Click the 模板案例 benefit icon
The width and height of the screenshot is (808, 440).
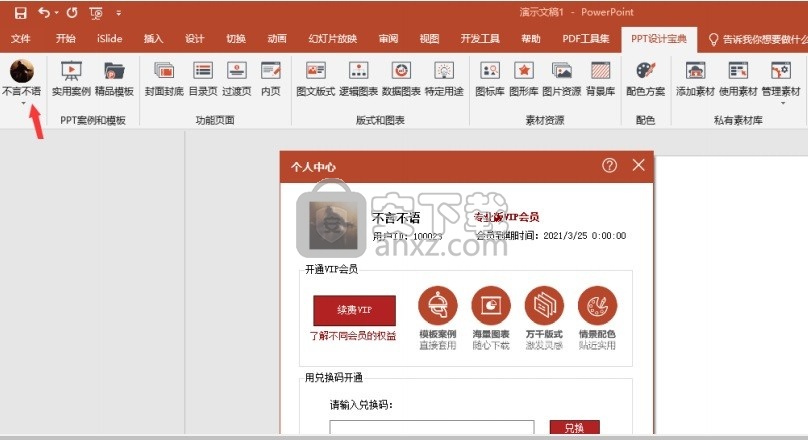(437, 306)
